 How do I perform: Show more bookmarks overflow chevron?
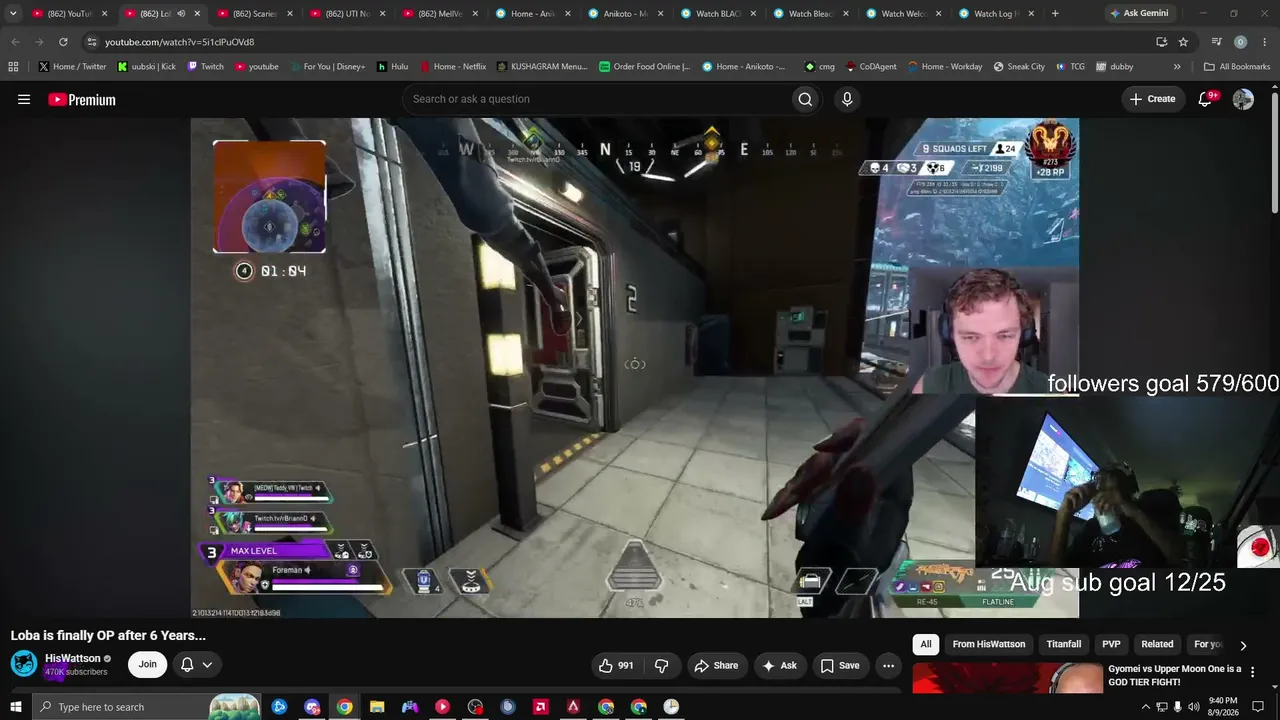pos(1177,67)
